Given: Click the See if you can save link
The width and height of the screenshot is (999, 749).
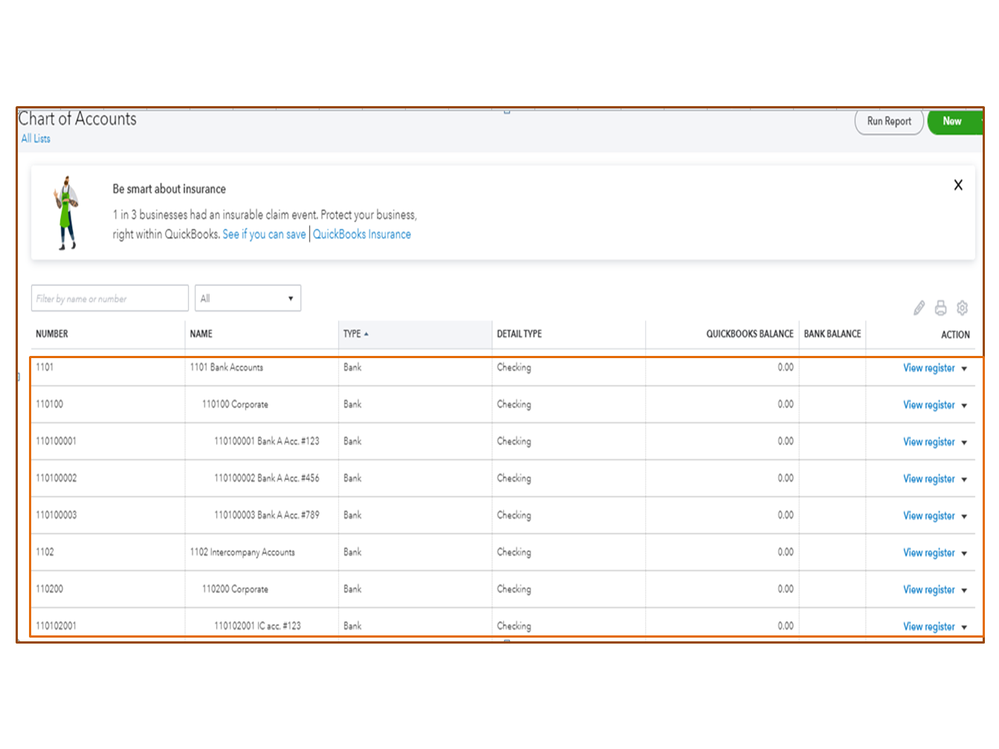Looking at the screenshot, I should 264,235.
